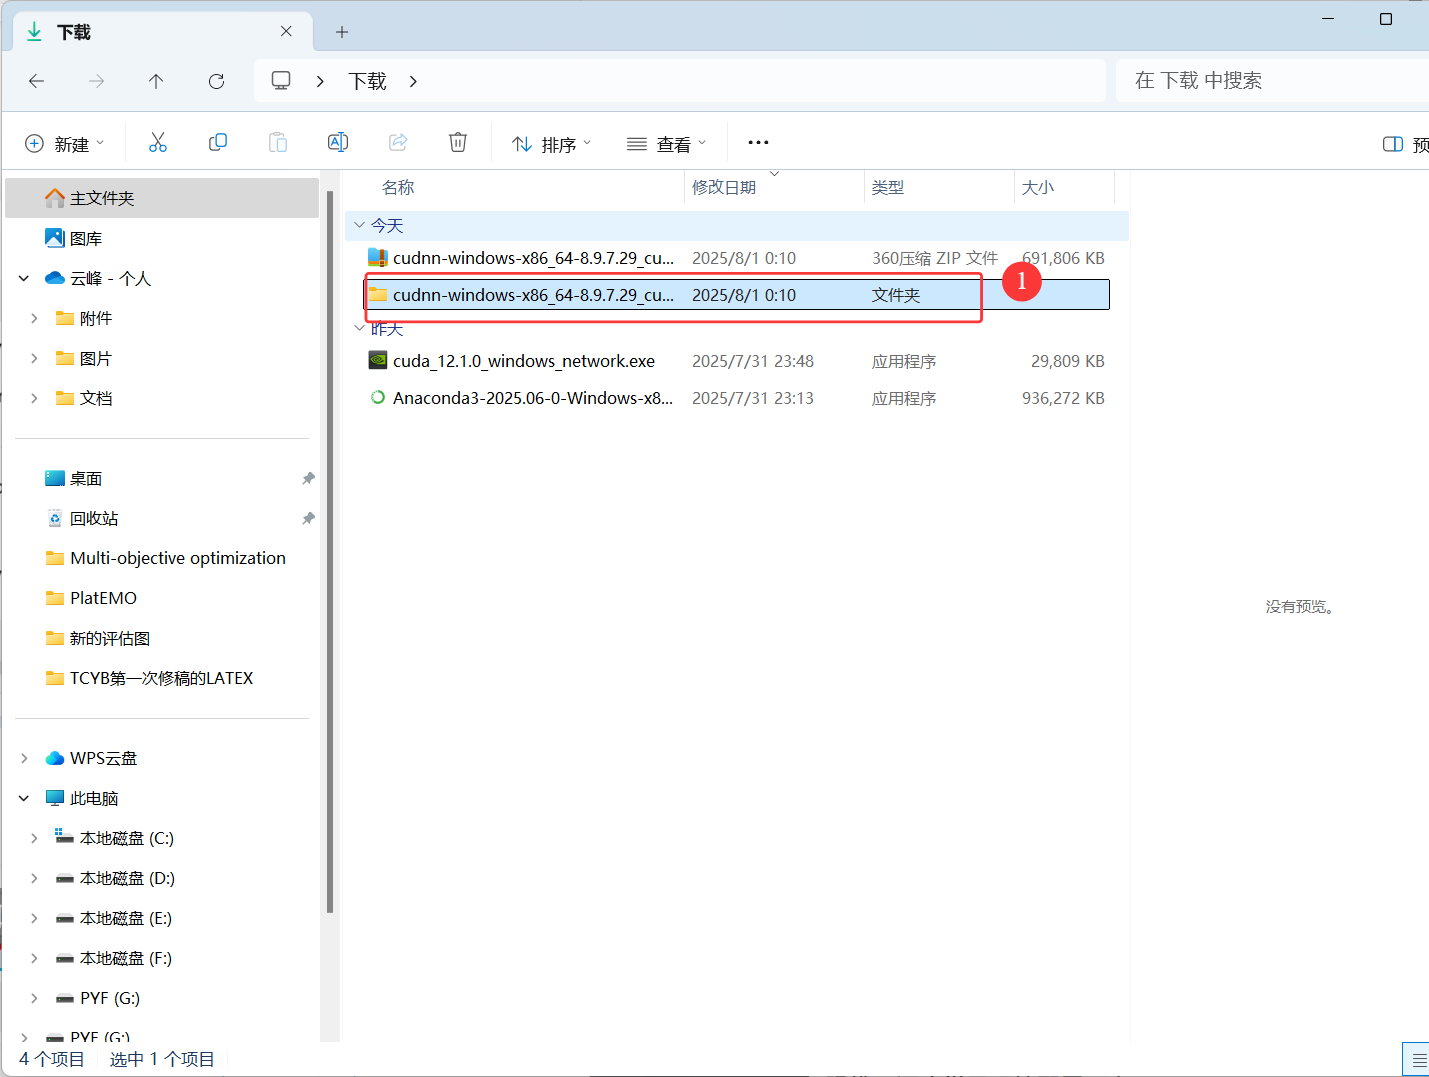Toggle the 预览 preview pane
Screen dimensions: 1429x1077
(1393, 143)
